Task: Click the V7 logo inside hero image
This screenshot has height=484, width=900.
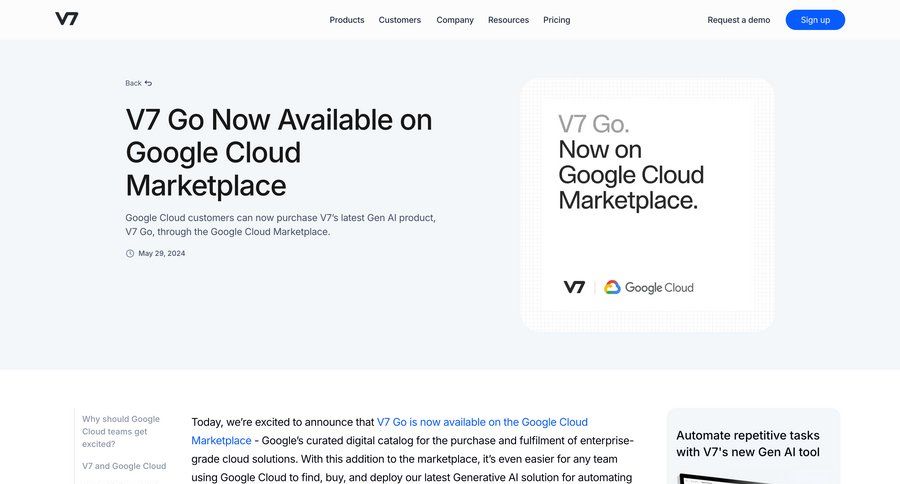Action: tap(574, 287)
